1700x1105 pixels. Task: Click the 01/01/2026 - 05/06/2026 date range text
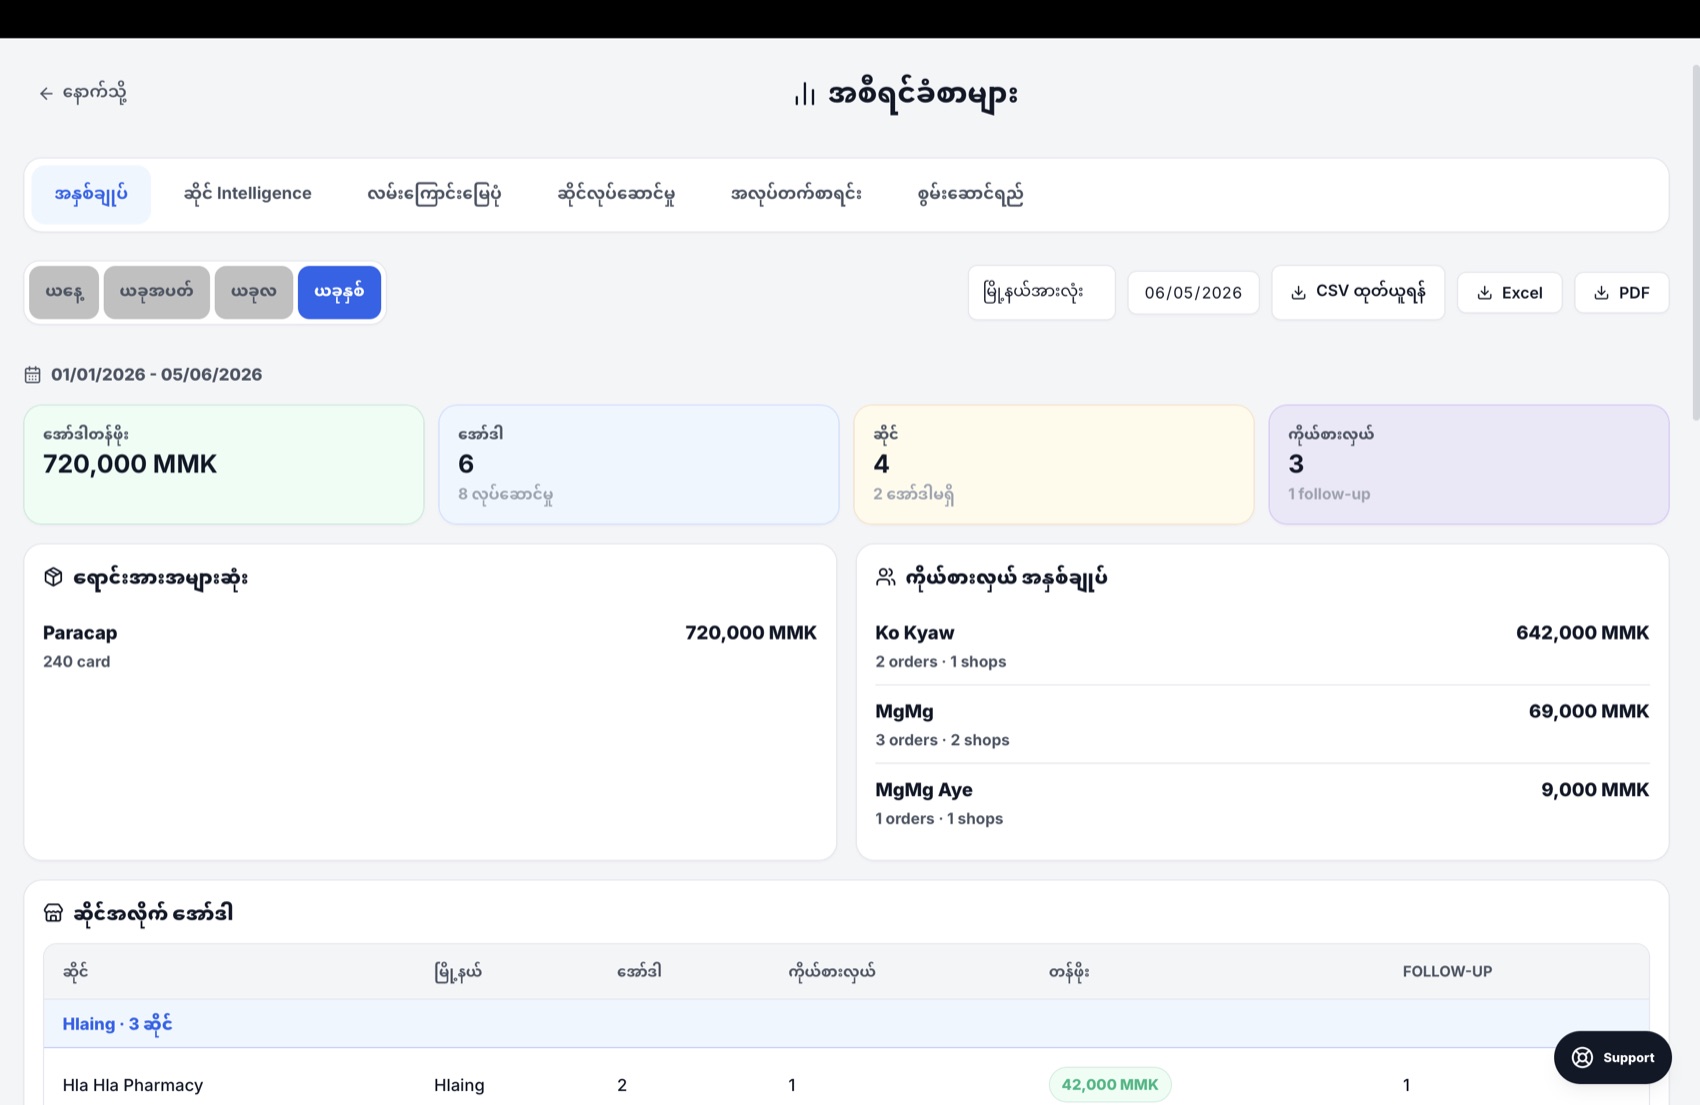tap(157, 375)
